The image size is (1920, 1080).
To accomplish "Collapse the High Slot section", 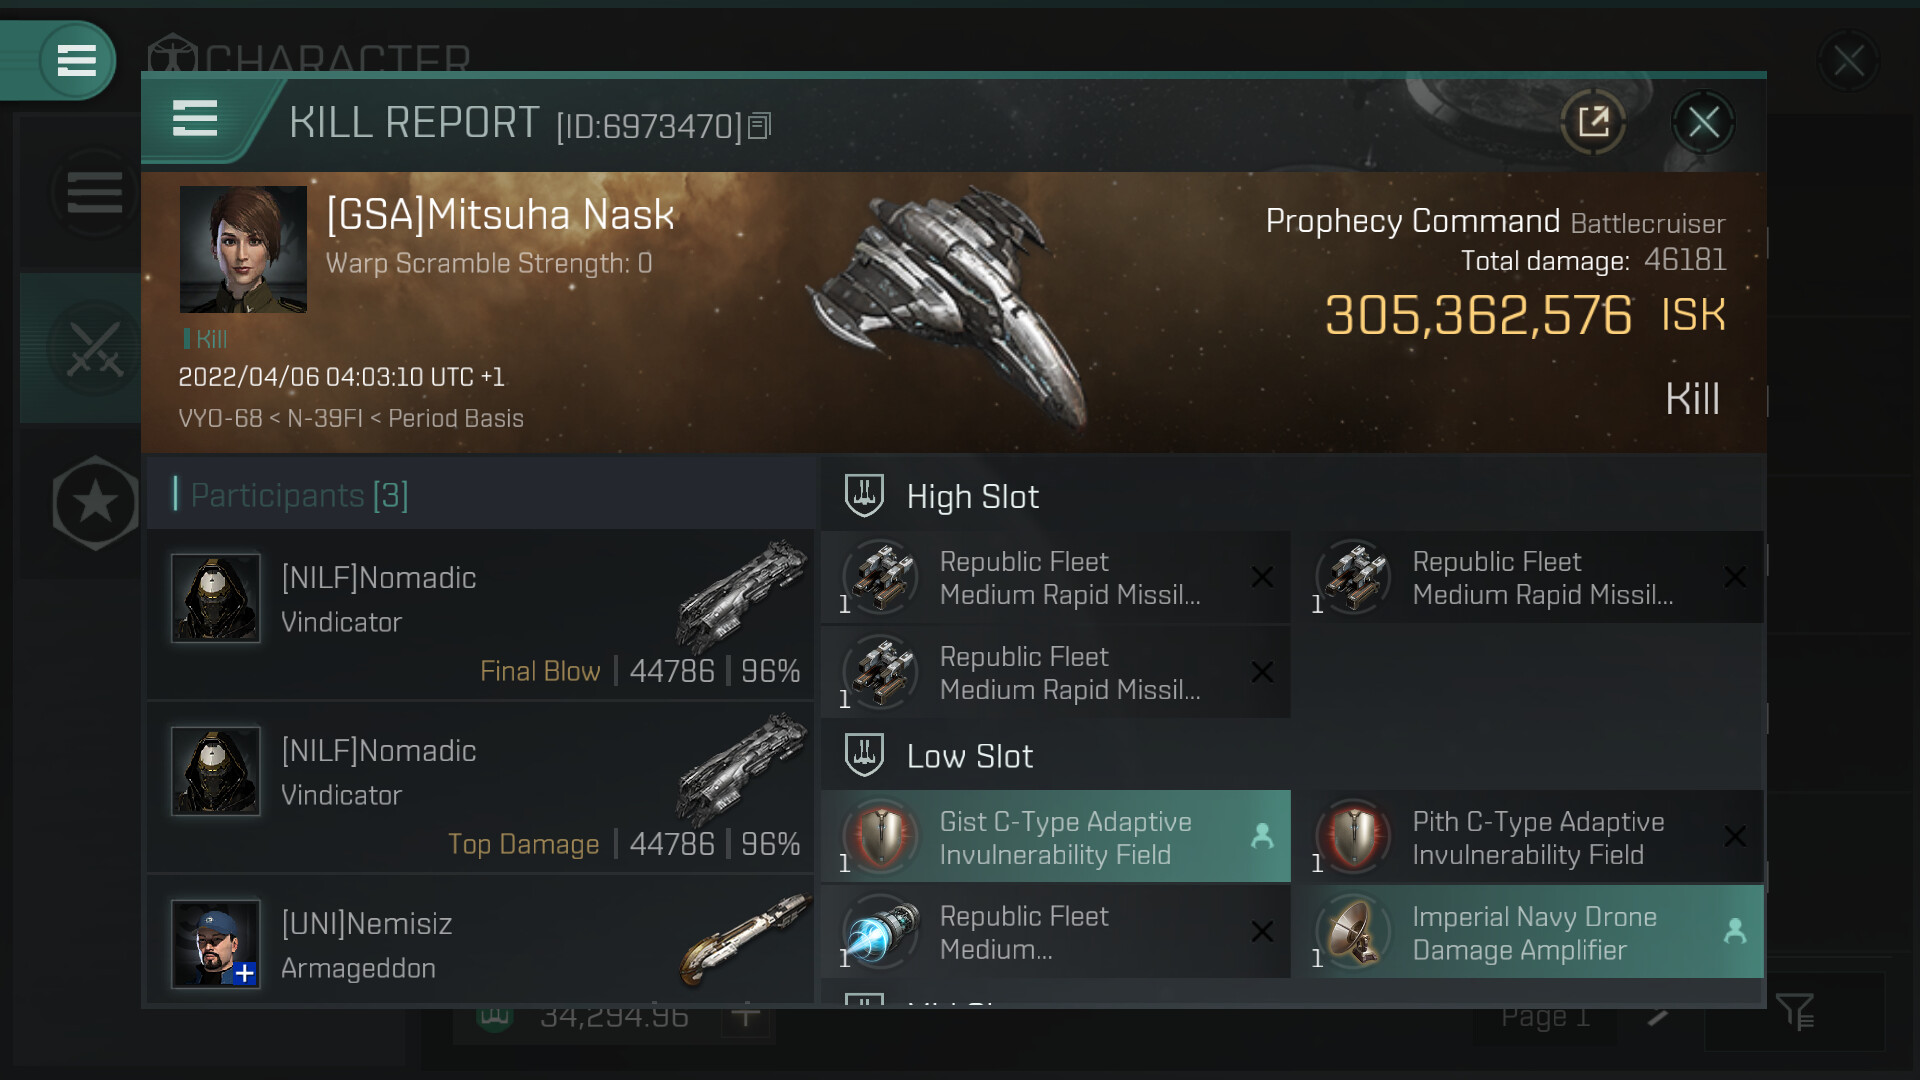I will pyautogui.click(x=972, y=496).
